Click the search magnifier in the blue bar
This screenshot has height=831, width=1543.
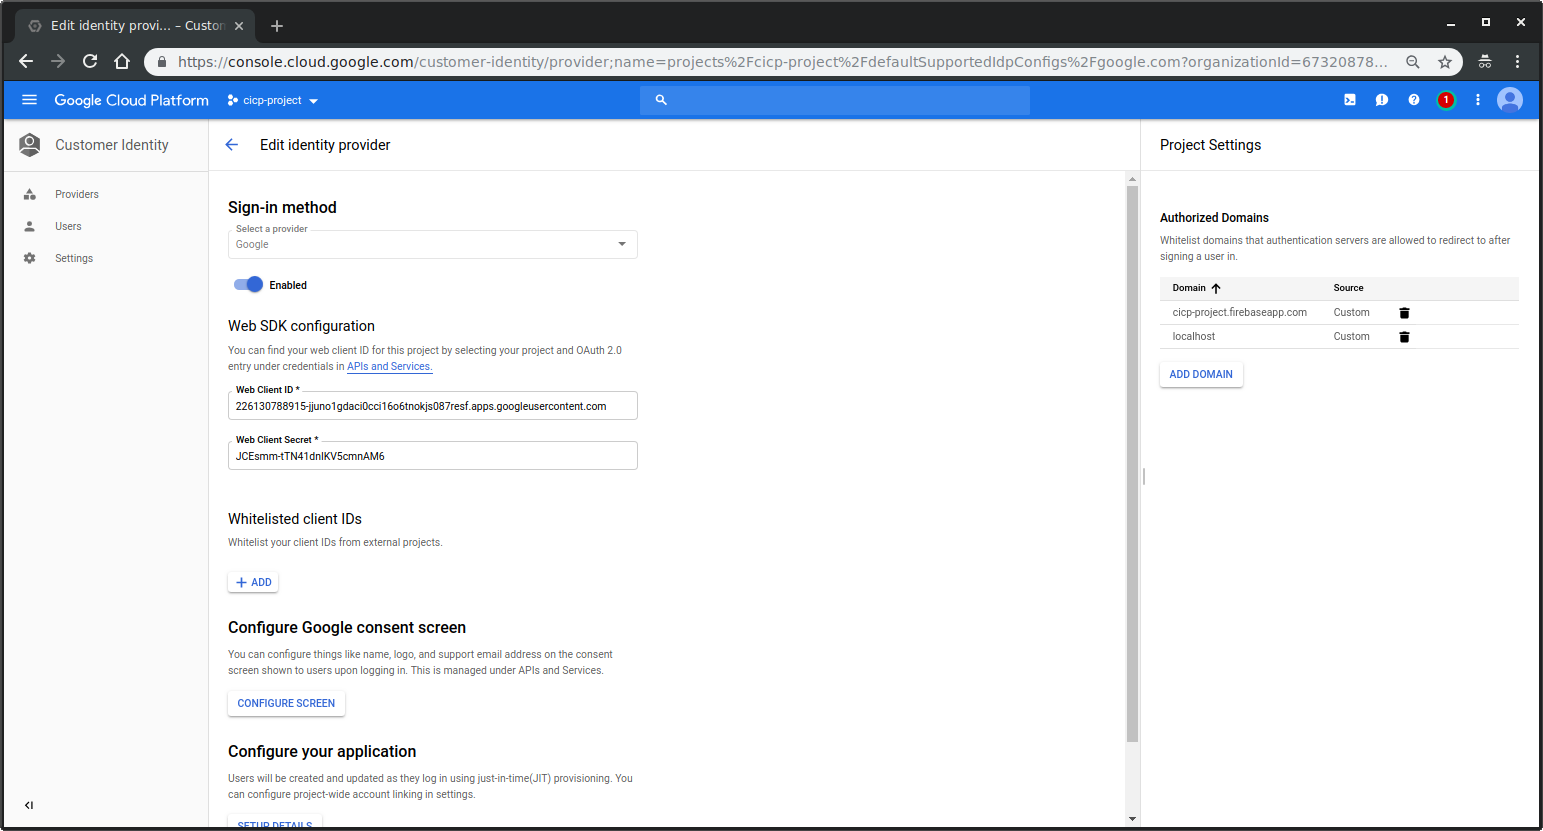click(x=661, y=100)
